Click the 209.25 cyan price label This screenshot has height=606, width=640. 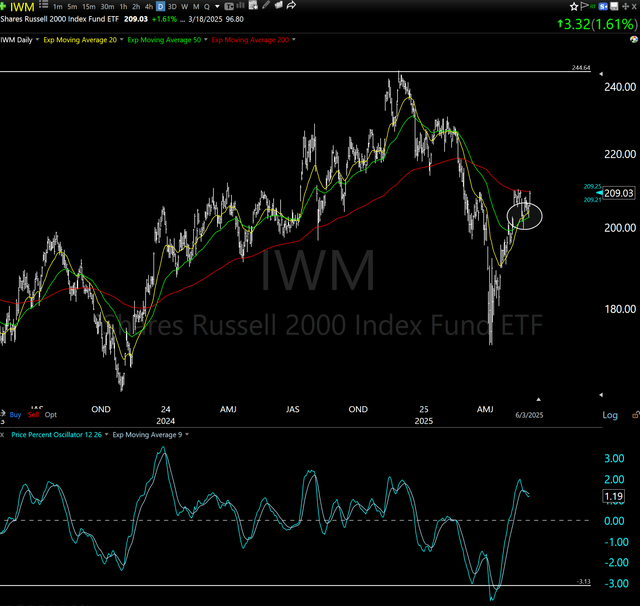click(x=592, y=186)
